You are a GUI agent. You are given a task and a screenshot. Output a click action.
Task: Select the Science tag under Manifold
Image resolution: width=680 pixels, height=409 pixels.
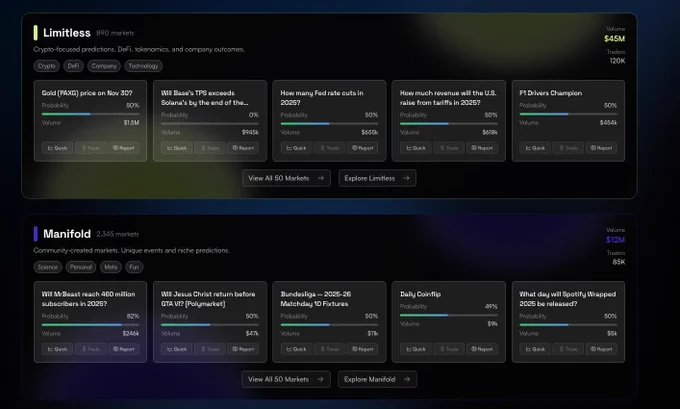click(48, 267)
